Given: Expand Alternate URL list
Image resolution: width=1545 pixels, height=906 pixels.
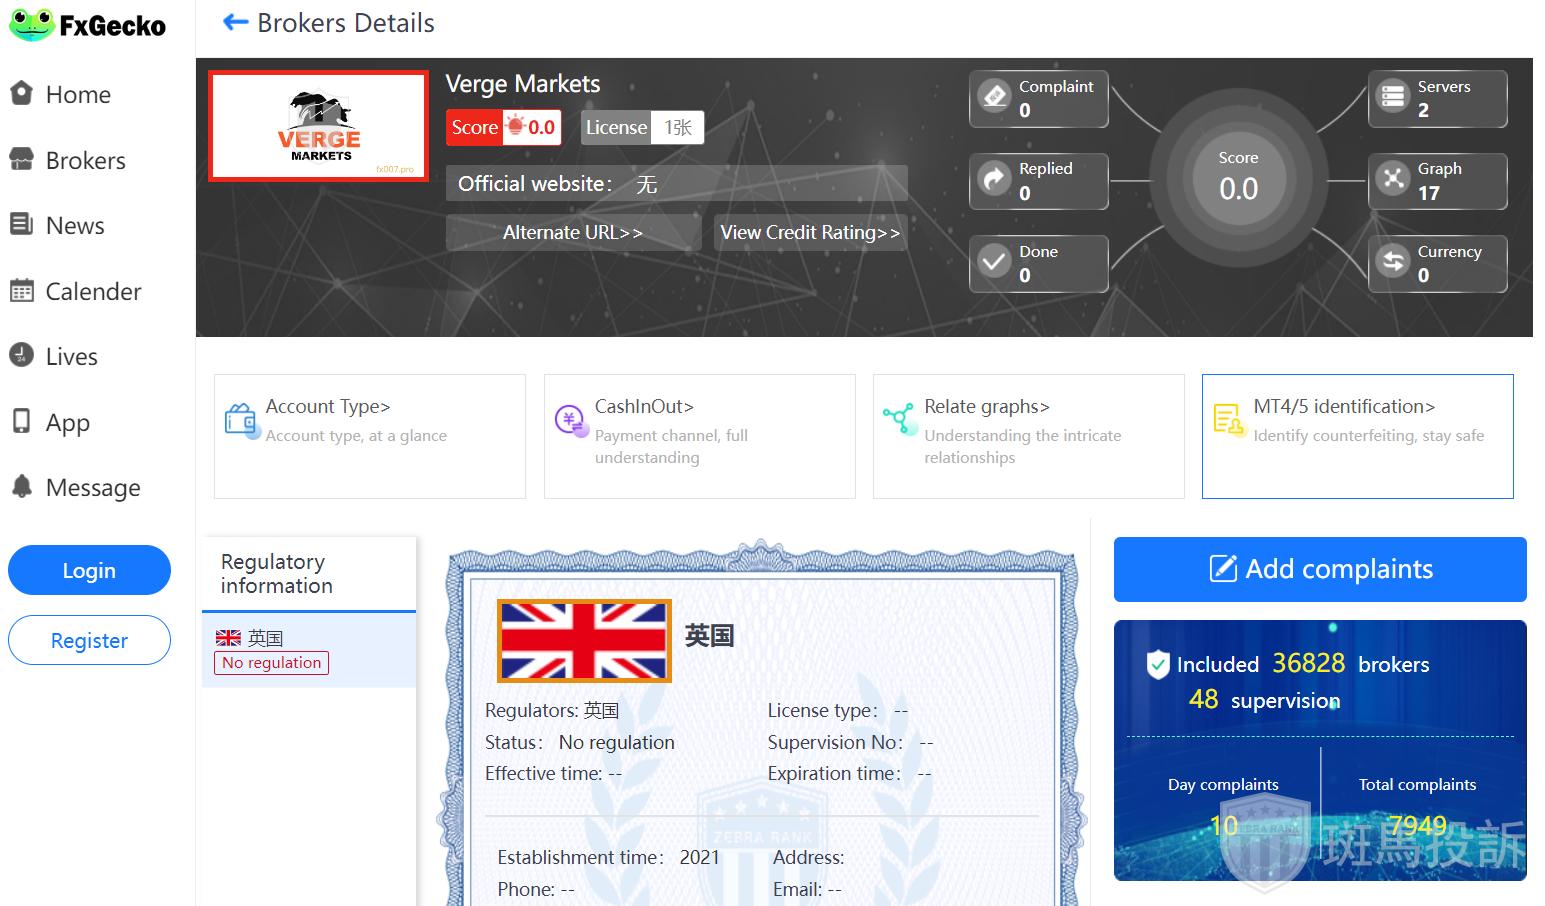Looking at the screenshot, I should (572, 233).
